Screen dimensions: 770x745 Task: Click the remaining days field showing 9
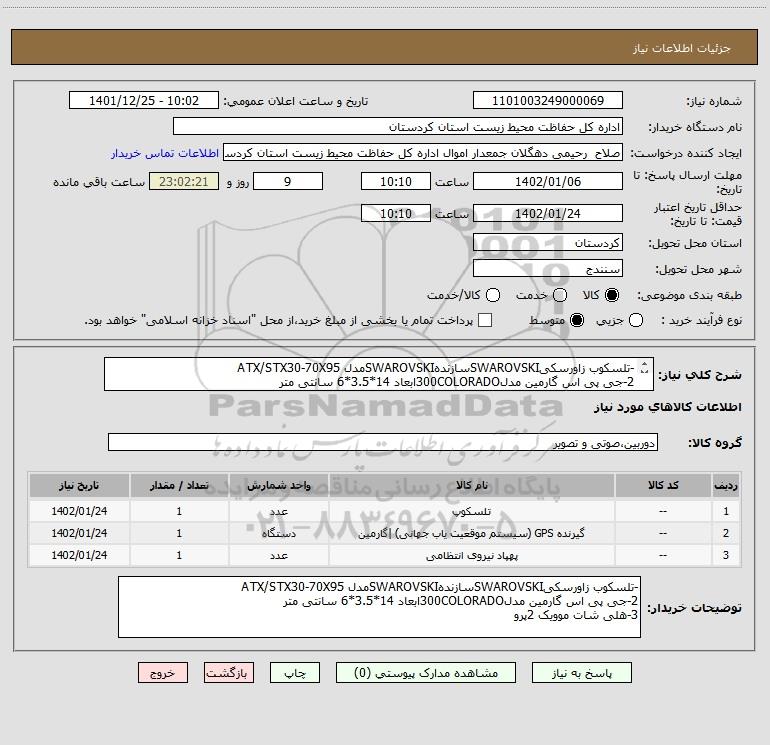(288, 181)
